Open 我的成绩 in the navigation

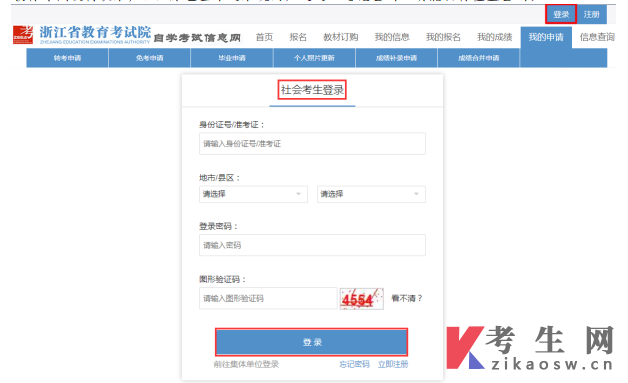click(x=495, y=37)
